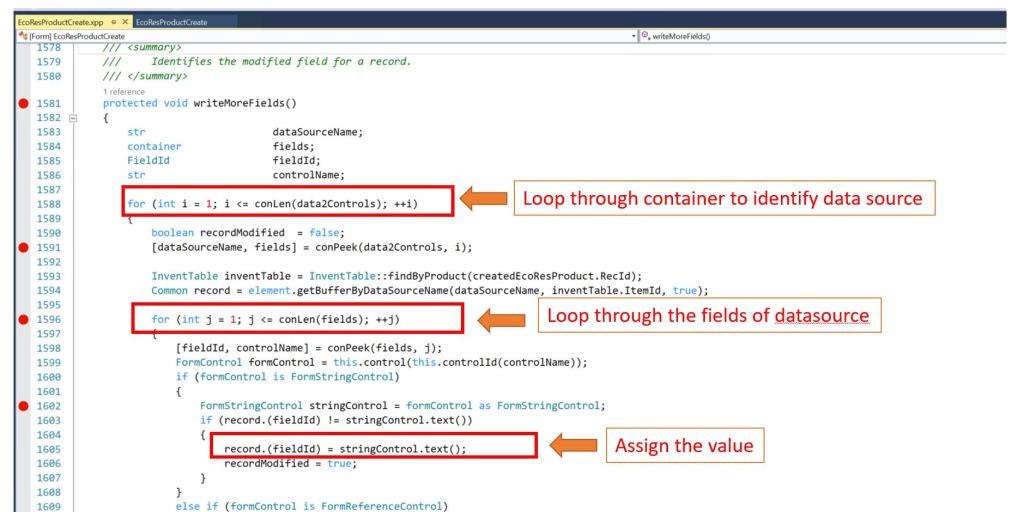Switch to the EcoResProductCreate designer tab

(168, 21)
